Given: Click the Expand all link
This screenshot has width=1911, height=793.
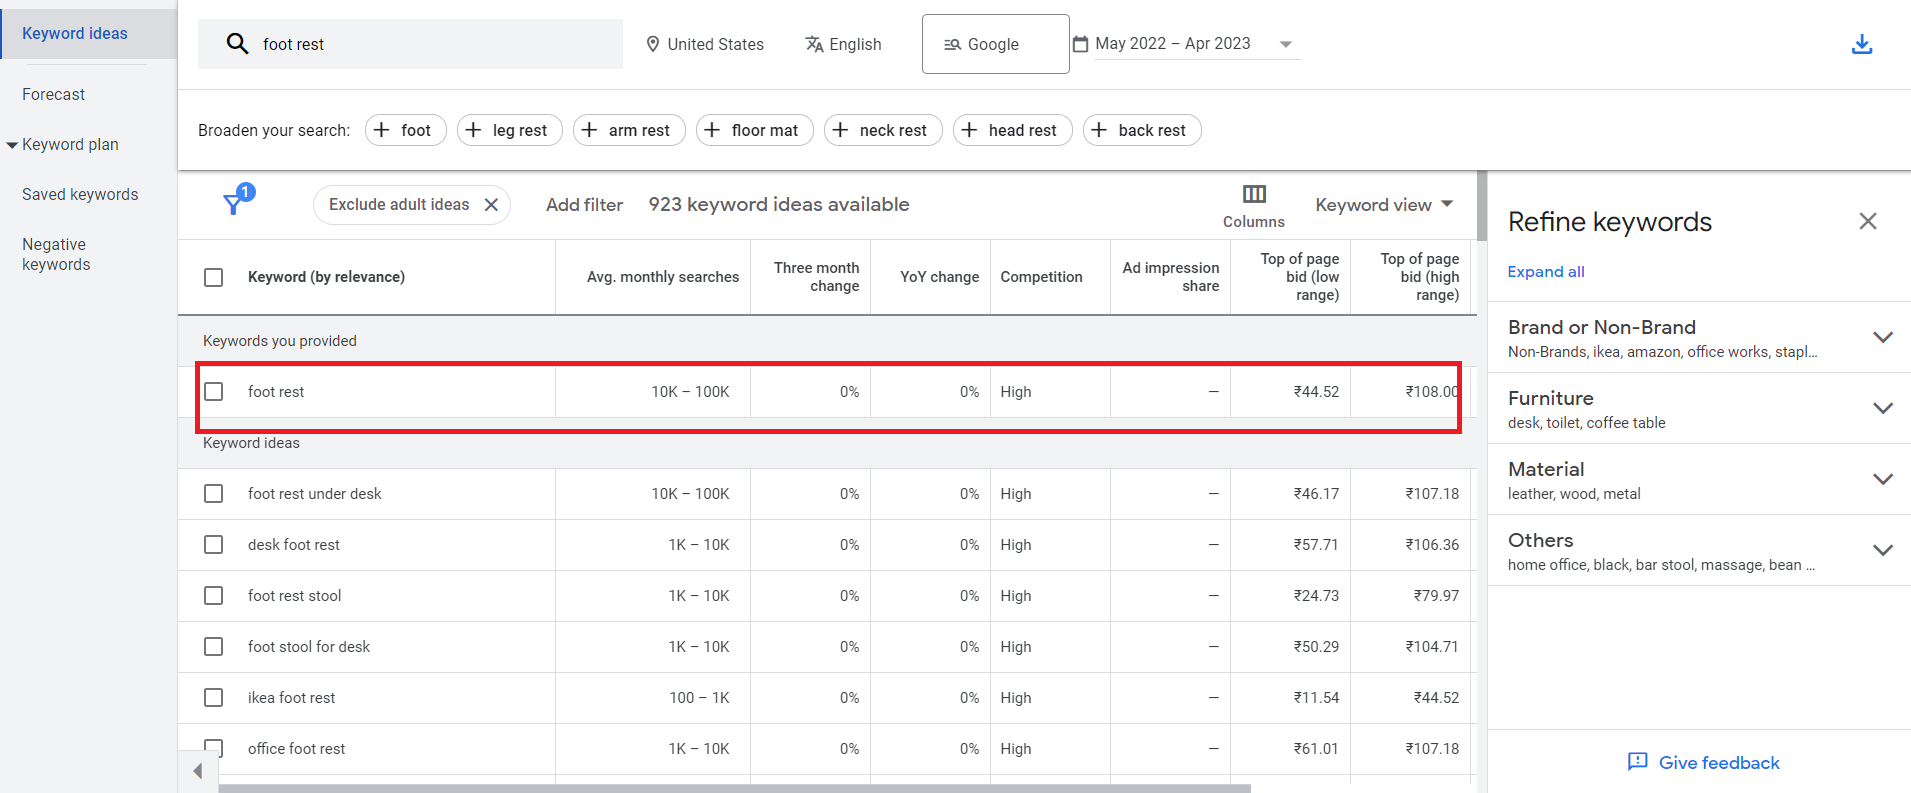Looking at the screenshot, I should 1546,272.
